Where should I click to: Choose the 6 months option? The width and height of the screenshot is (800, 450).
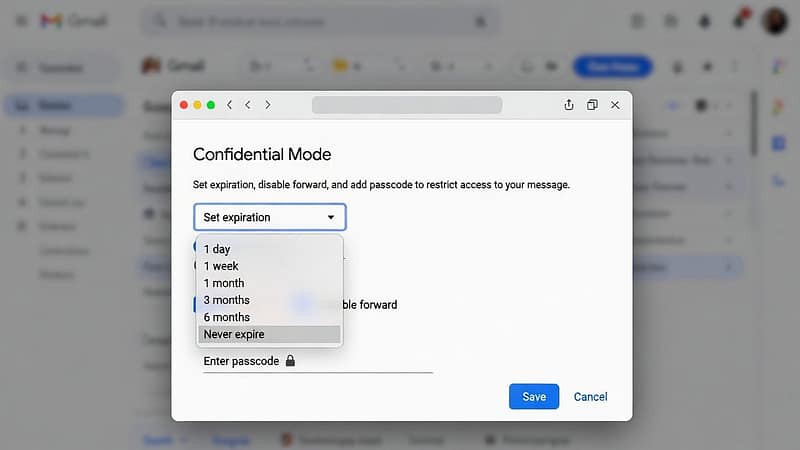[269, 317]
